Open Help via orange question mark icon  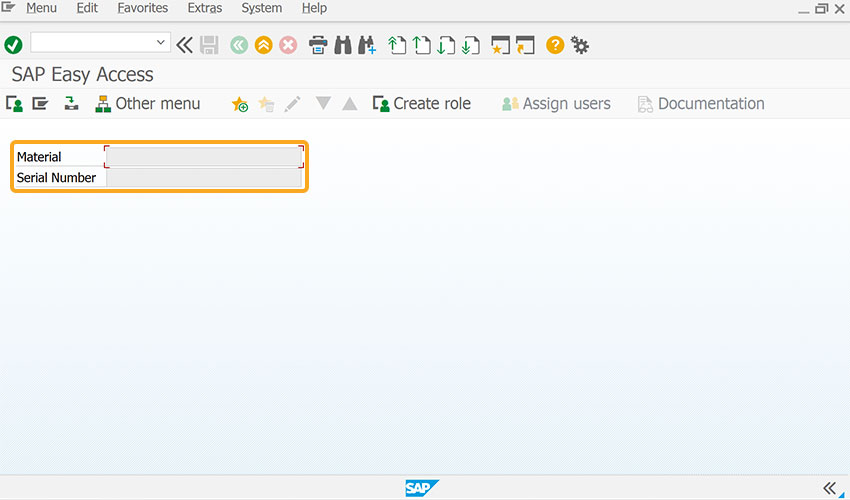[555, 45]
